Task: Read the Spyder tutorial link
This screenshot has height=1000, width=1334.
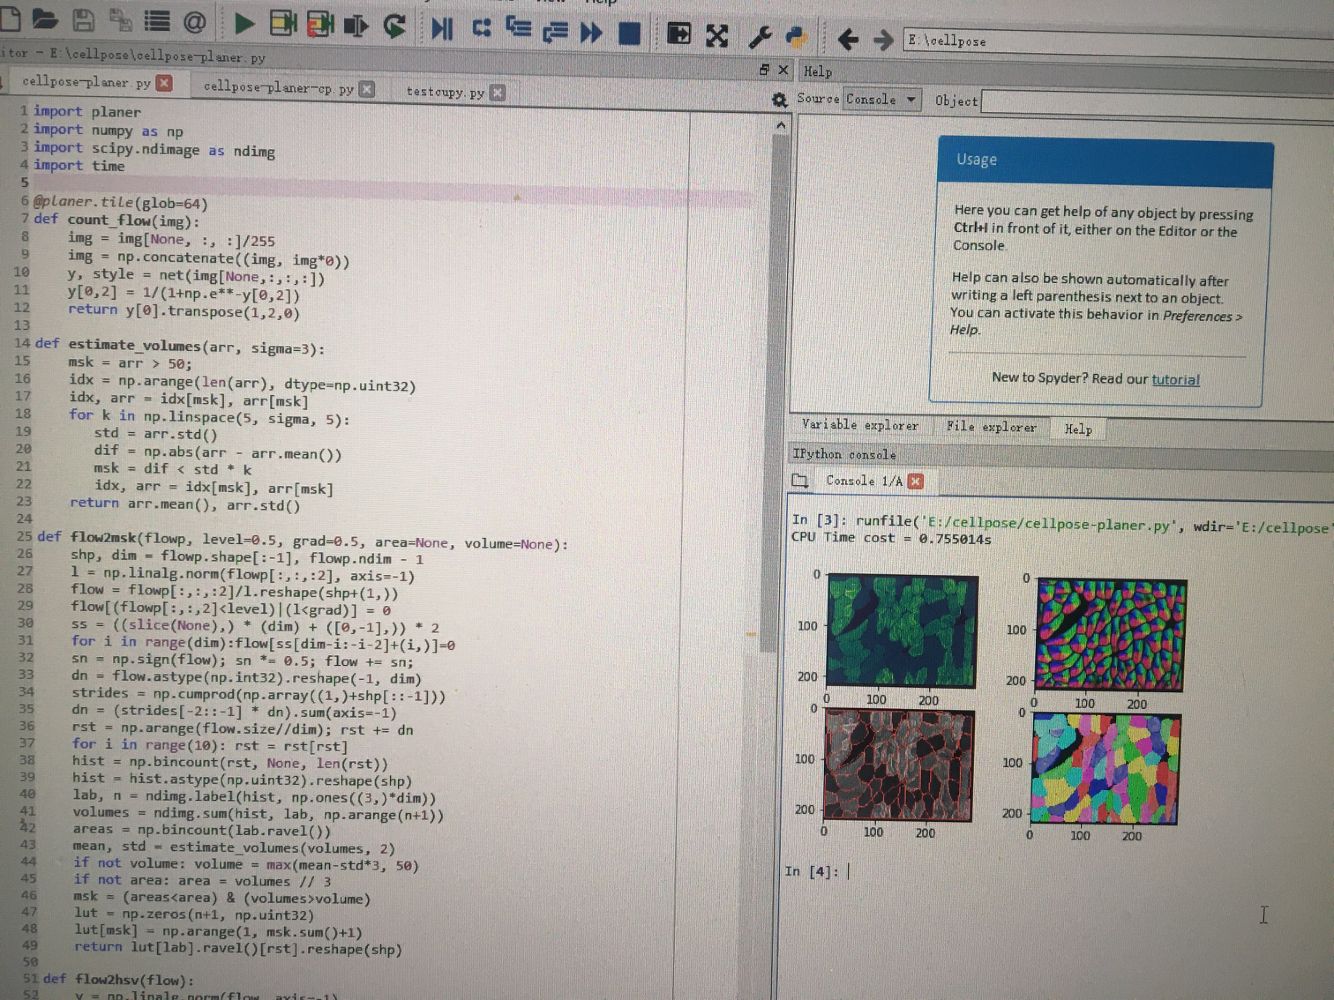Action: [x=1176, y=379]
